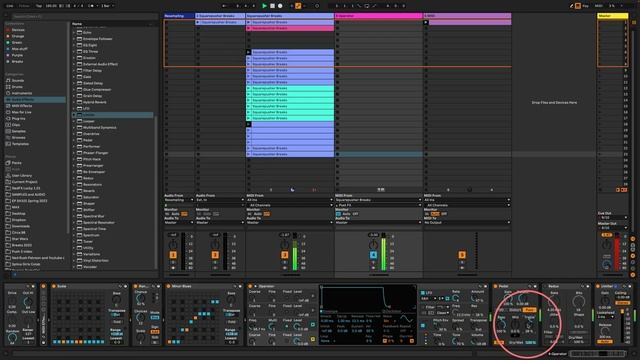Open Audio From Resampling dropdown

coord(179,200)
